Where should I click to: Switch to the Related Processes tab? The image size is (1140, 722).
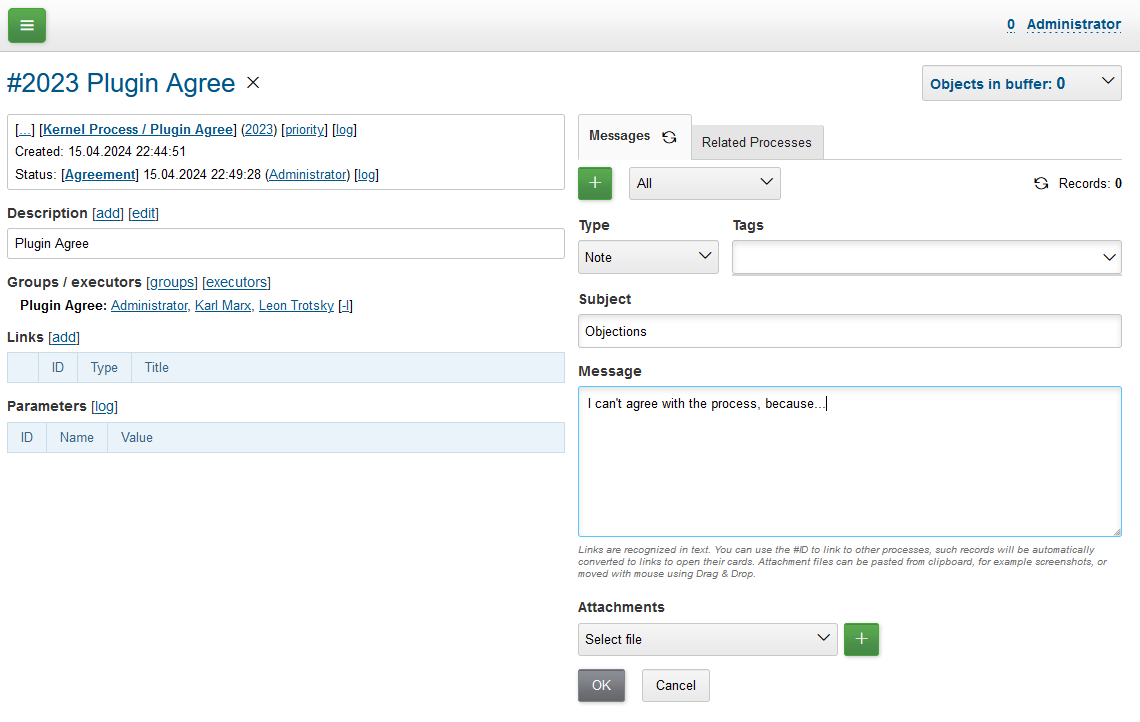[756, 142]
